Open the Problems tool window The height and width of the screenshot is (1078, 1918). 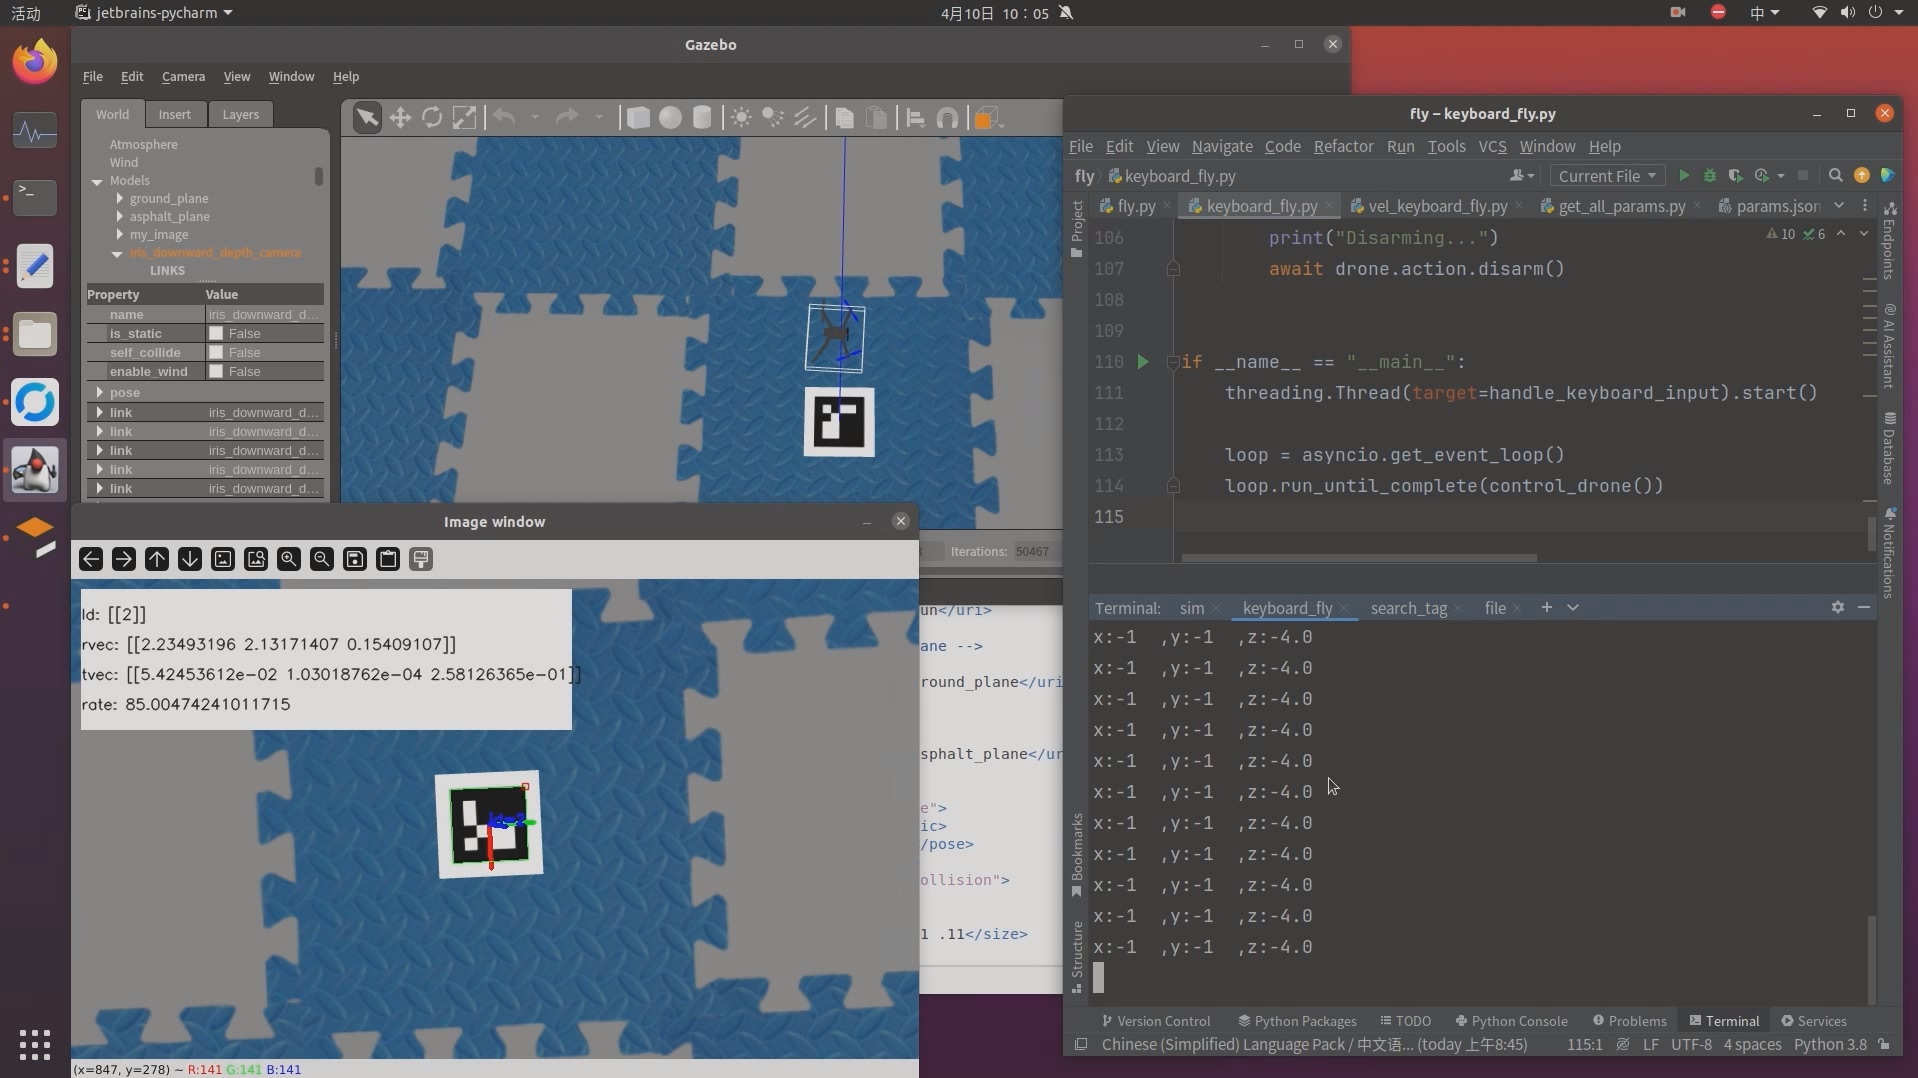[x=1629, y=1021]
